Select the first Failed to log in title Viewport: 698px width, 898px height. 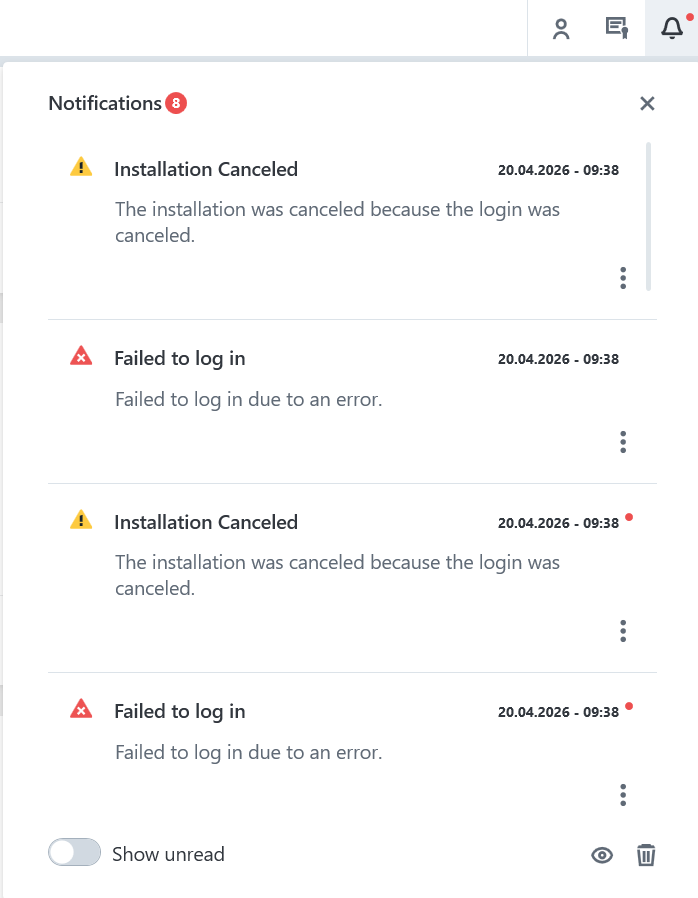pos(180,358)
